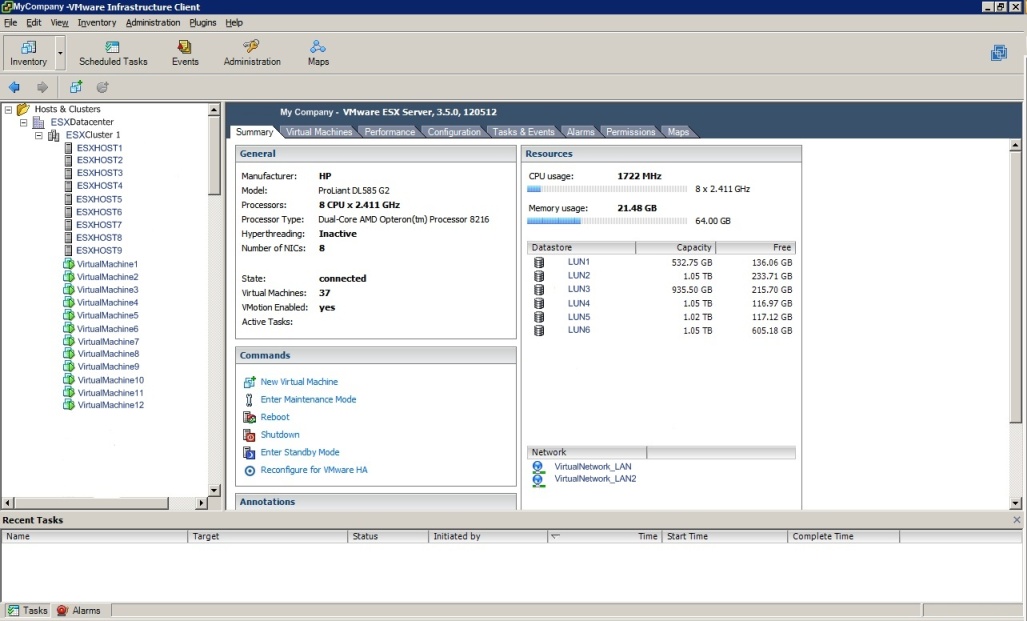Open the Administration toolbar icon
This screenshot has width=1027, height=621.
(251, 47)
